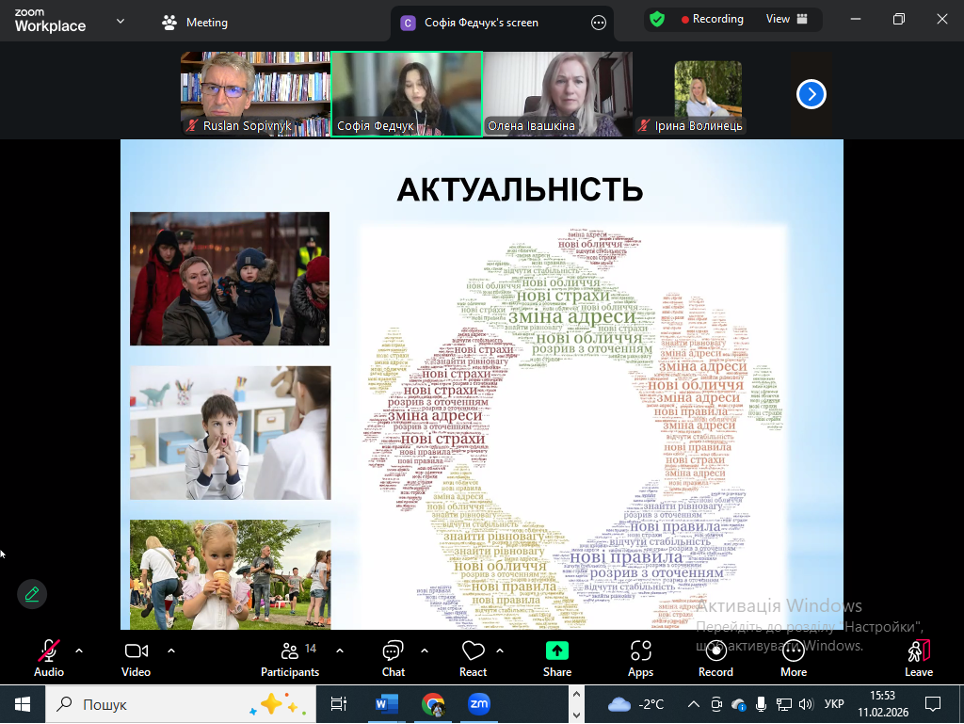Expand the Participants options caret

point(340,651)
